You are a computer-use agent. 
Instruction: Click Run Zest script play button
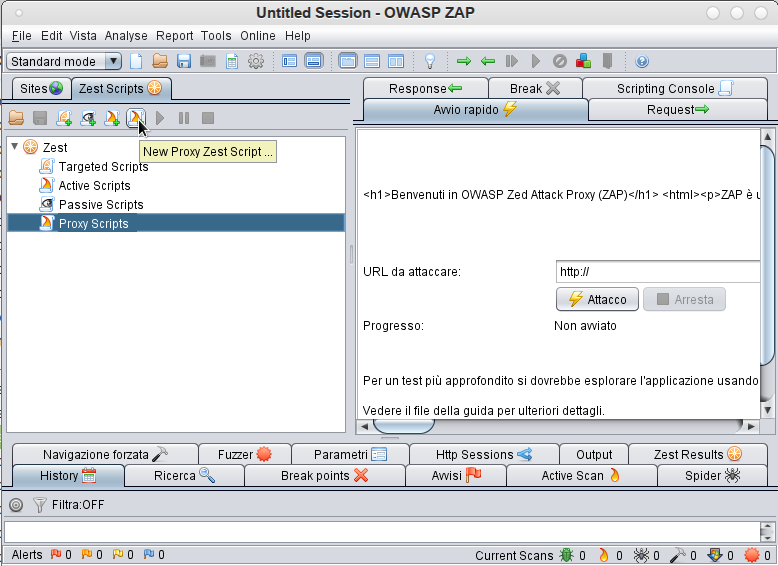click(x=160, y=118)
